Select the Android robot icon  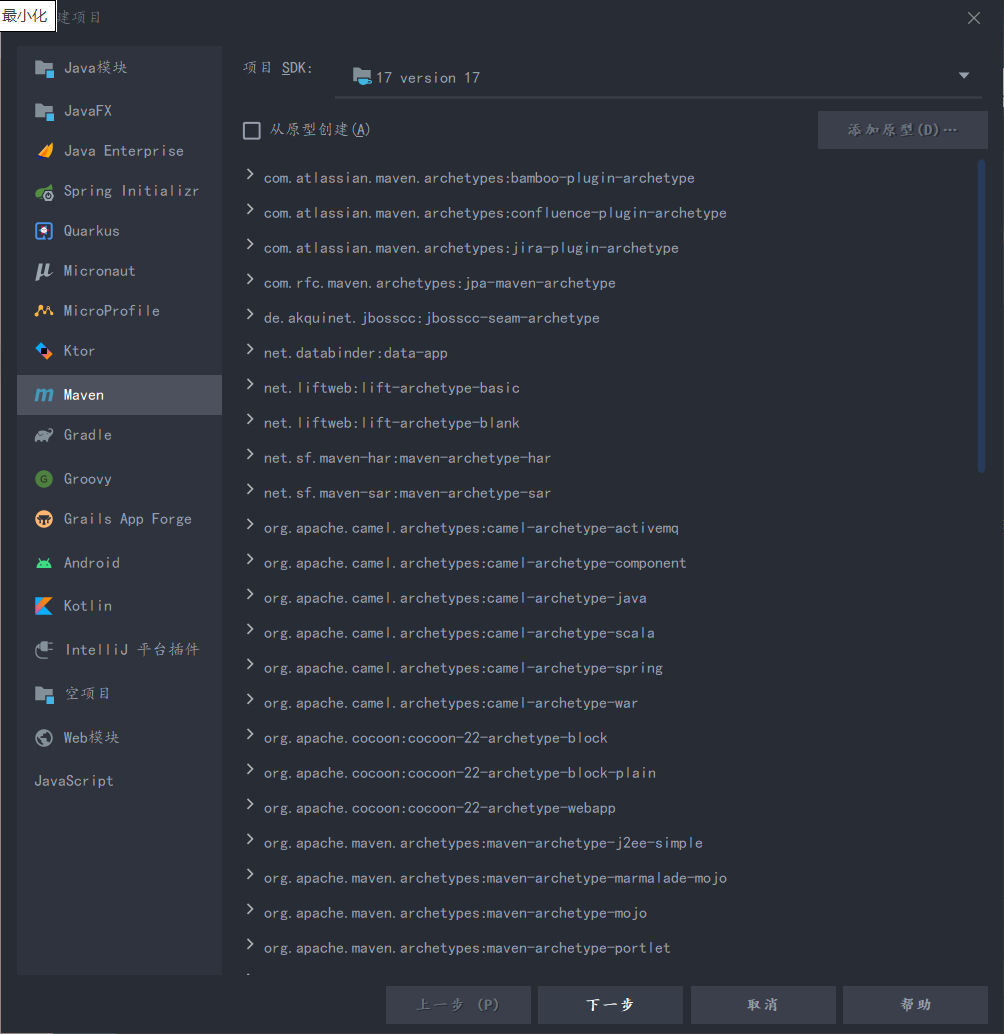point(44,563)
